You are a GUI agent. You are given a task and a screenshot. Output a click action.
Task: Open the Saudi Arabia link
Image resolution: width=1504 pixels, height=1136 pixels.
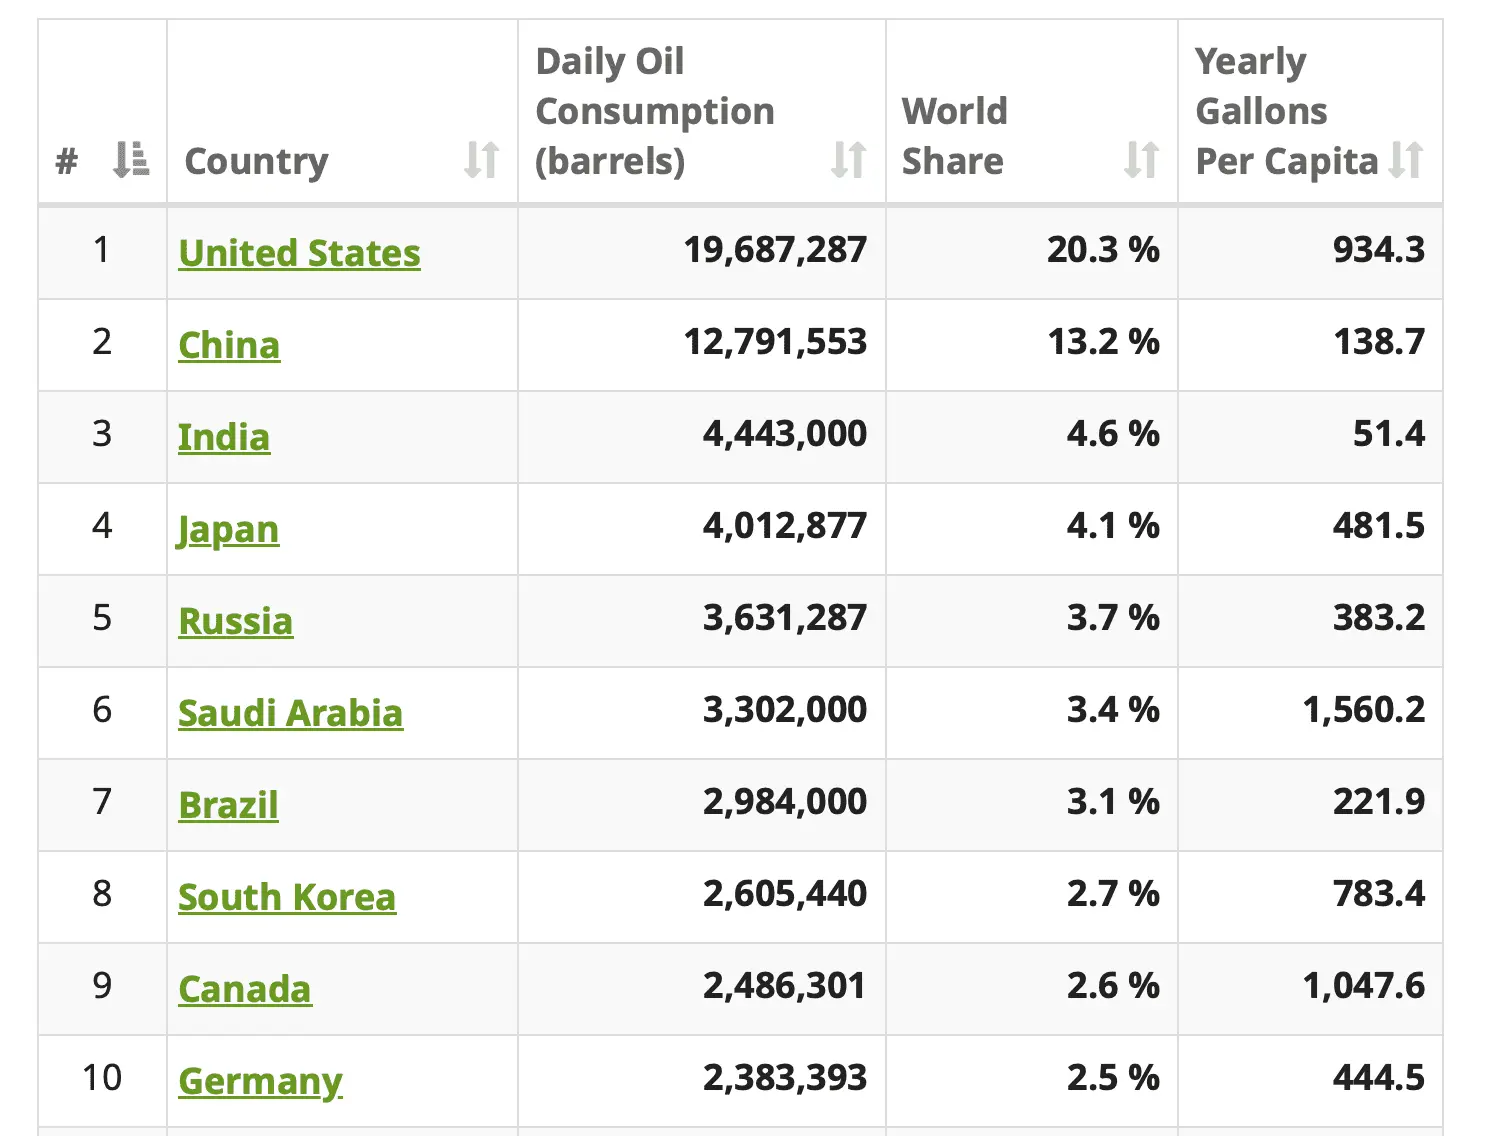(290, 713)
